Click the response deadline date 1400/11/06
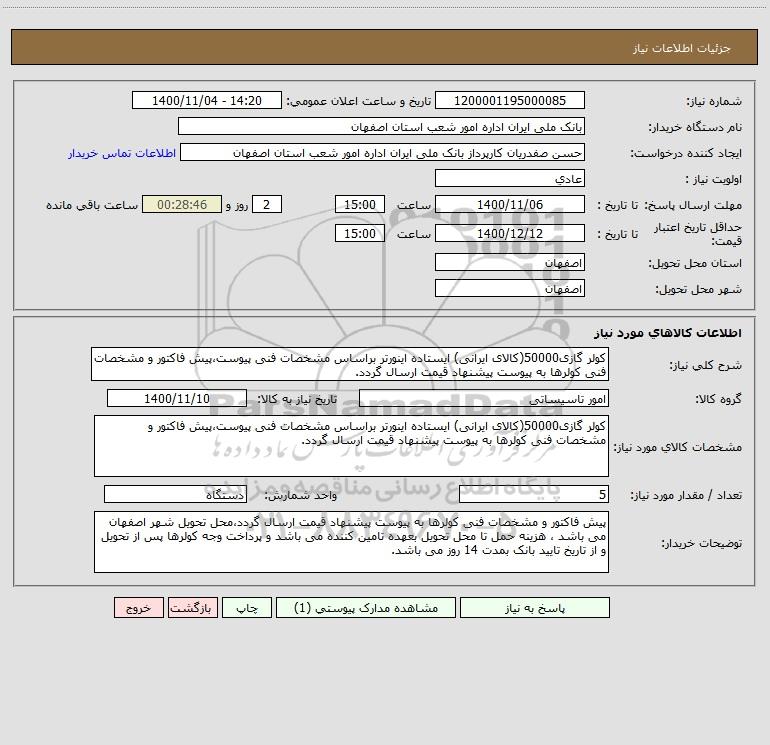 pos(510,204)
